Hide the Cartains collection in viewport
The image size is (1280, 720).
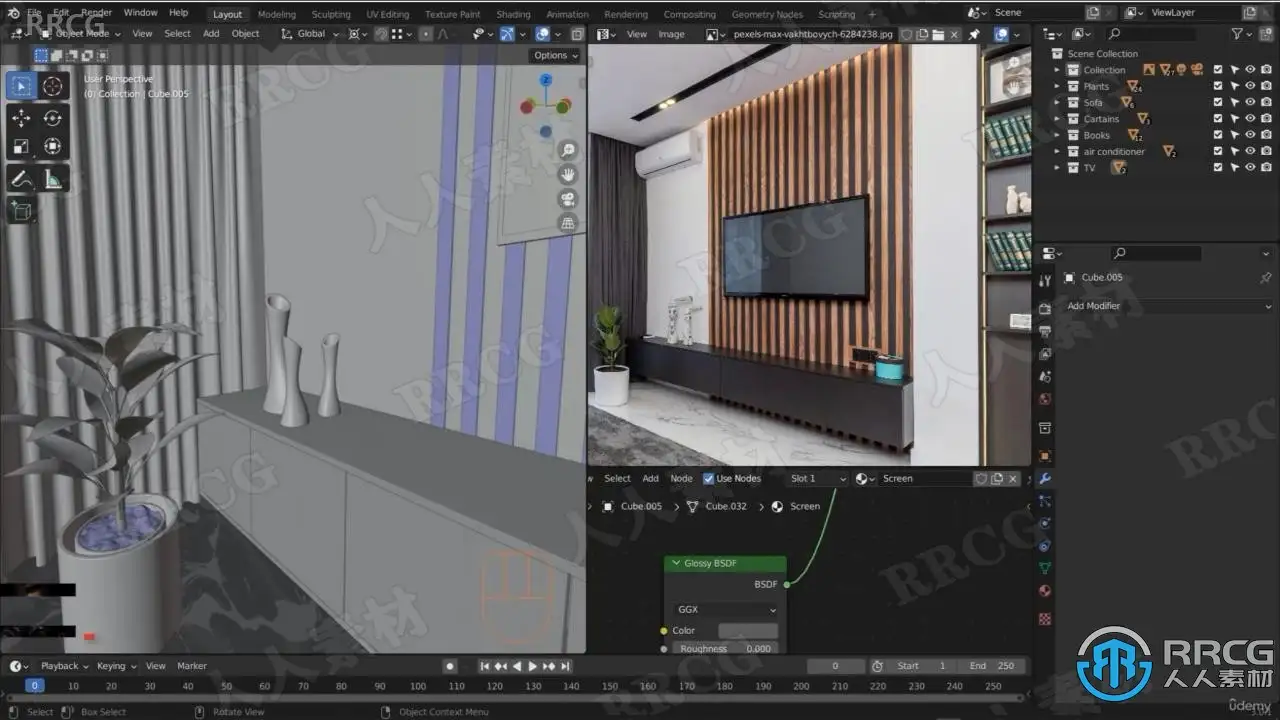pyautogui.click(x=1250, y=119)
